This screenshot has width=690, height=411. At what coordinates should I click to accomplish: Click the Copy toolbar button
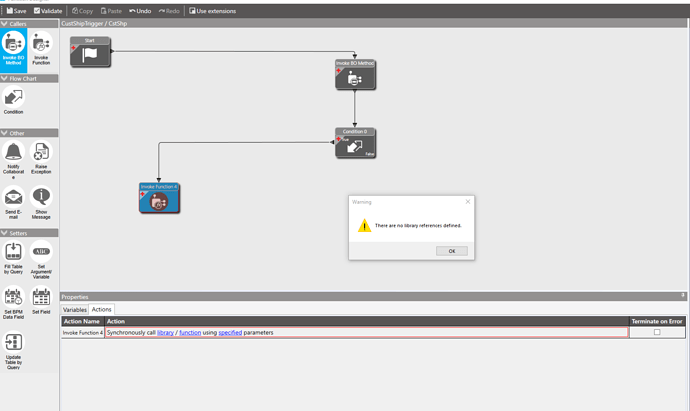pos(82,11)
